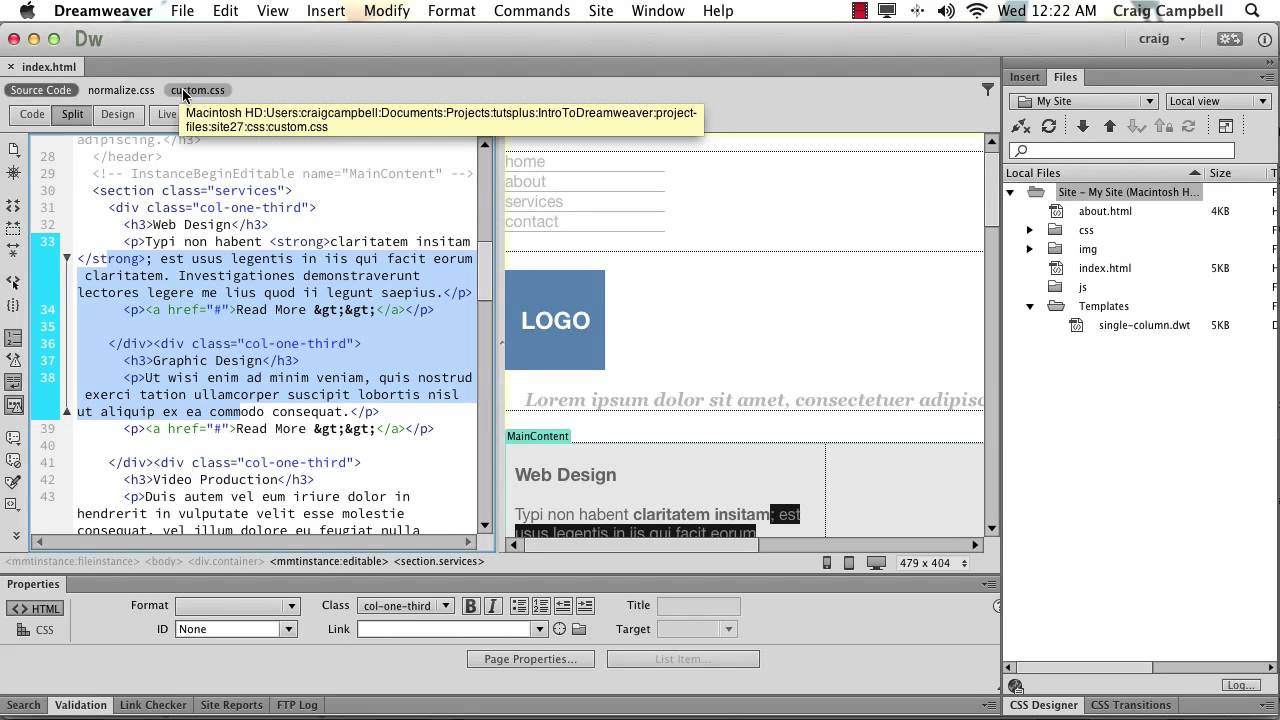Click the filter icon for related files

click(x=988, y=90)
